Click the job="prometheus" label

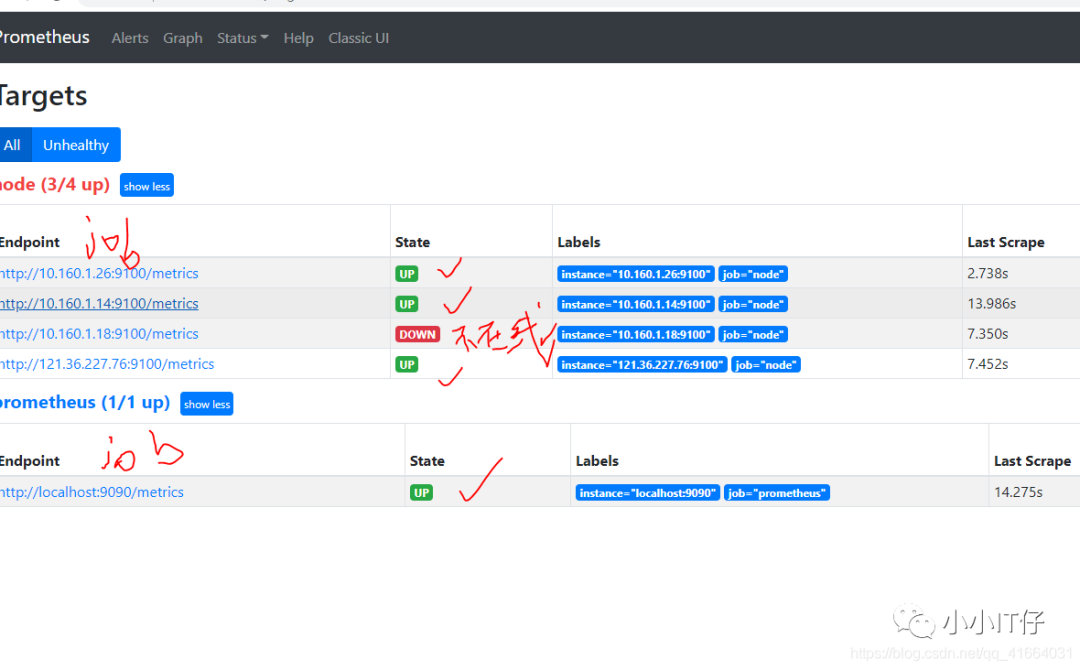(x=777, y=493)
